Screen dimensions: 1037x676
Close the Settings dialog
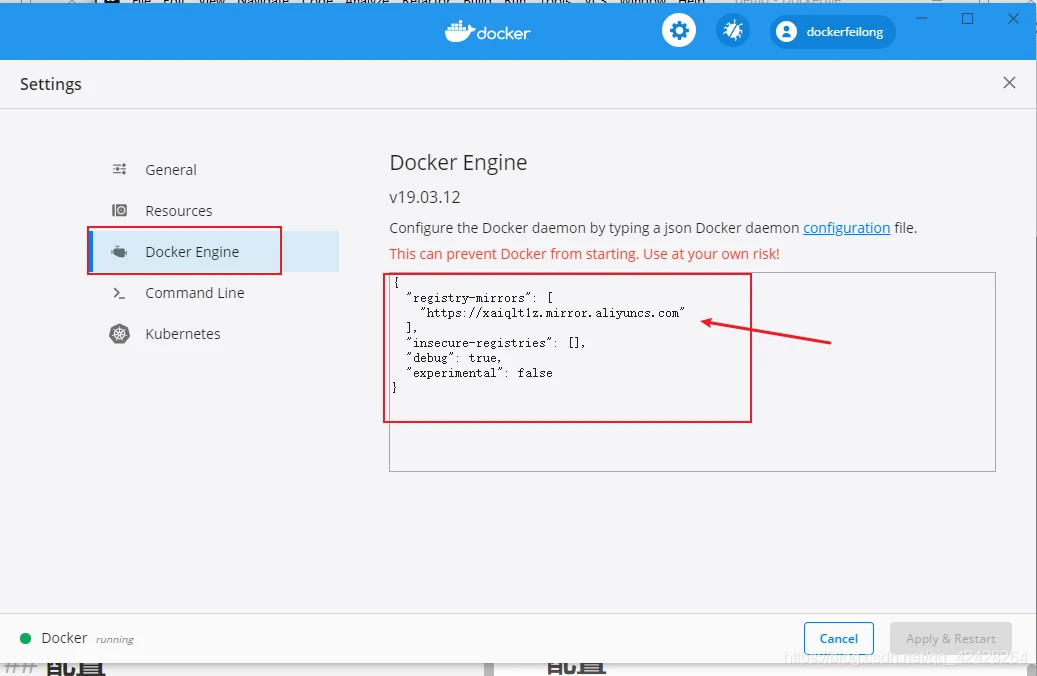tap(1009, 83)
